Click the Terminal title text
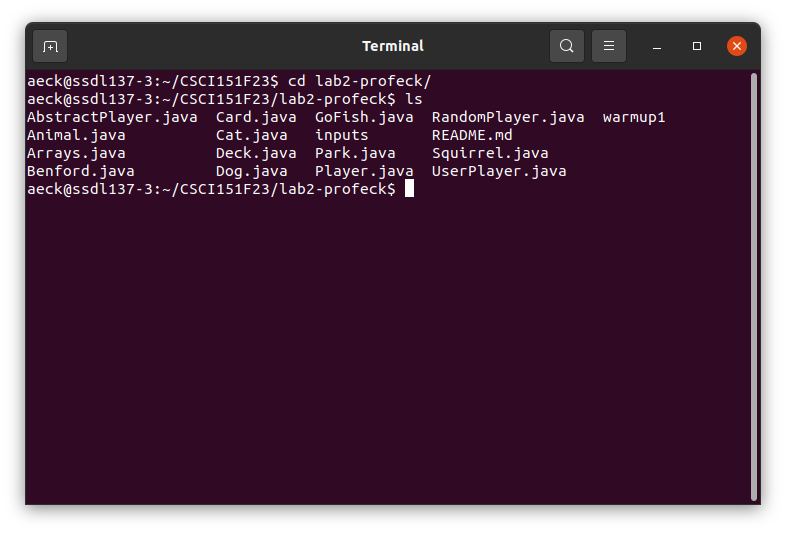 (x=392, y=46)
